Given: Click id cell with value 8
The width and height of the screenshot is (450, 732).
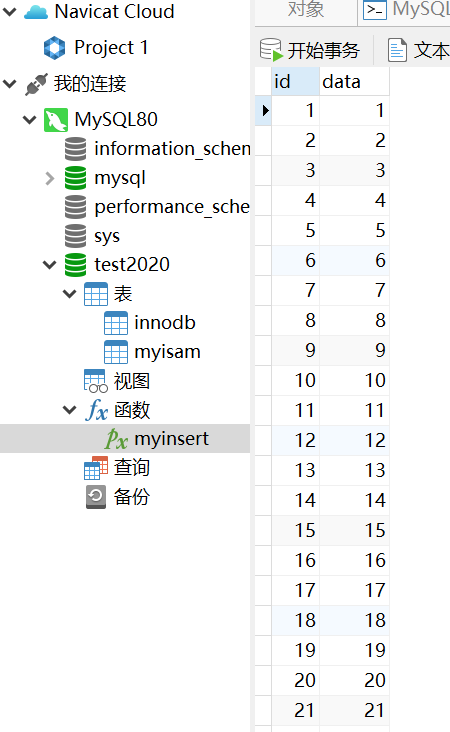Looking at the screenshot, I should 295,320.
